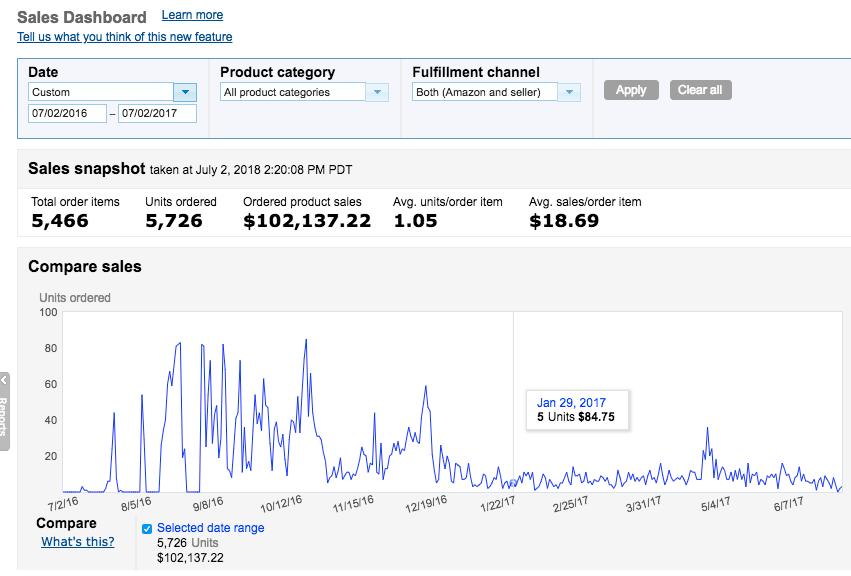
Task: Open the Learn more link
Action: 192,15
